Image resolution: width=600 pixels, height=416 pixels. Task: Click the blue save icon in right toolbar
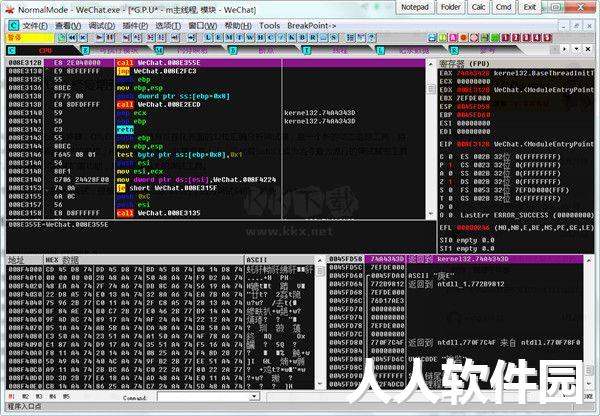pos(432,38)
